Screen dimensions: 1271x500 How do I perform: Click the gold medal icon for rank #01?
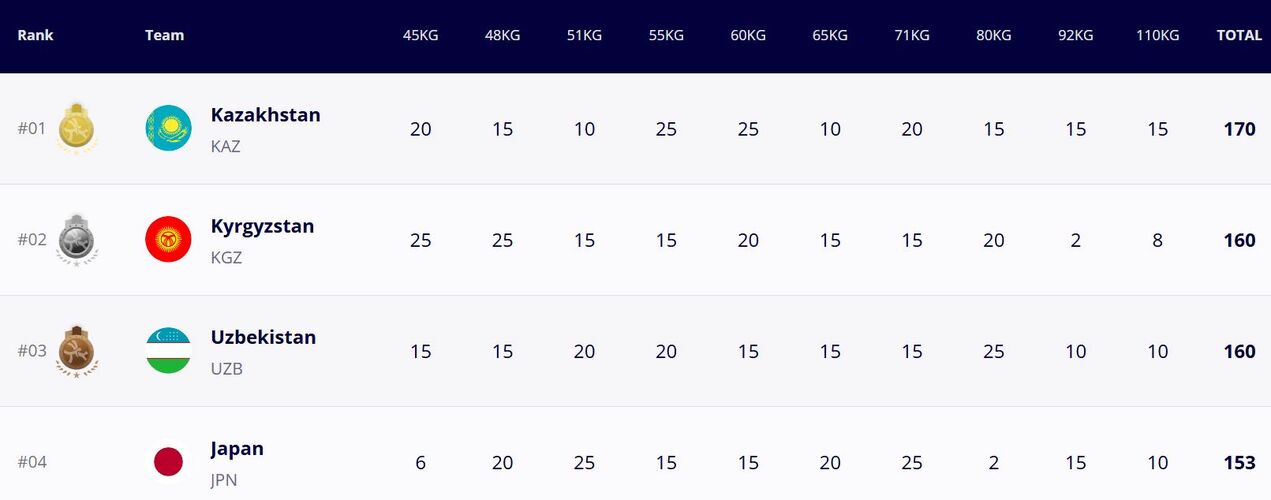pyautogui.click(x=77, y=129)
